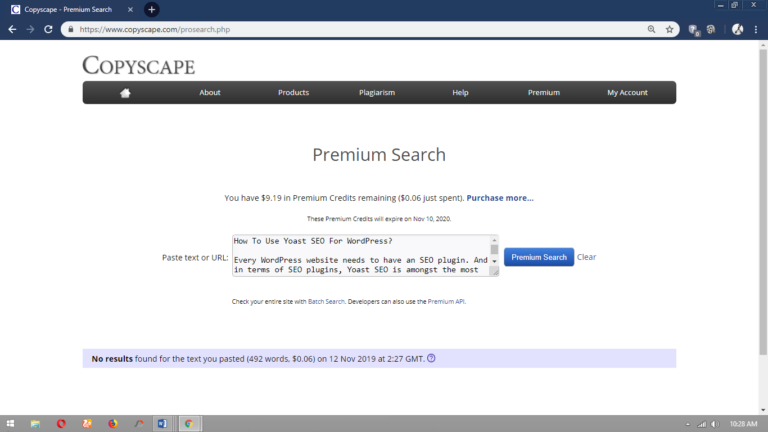768x432 pixels.
Task: Go to My Account in navbar
Action: tap(627, 93)
